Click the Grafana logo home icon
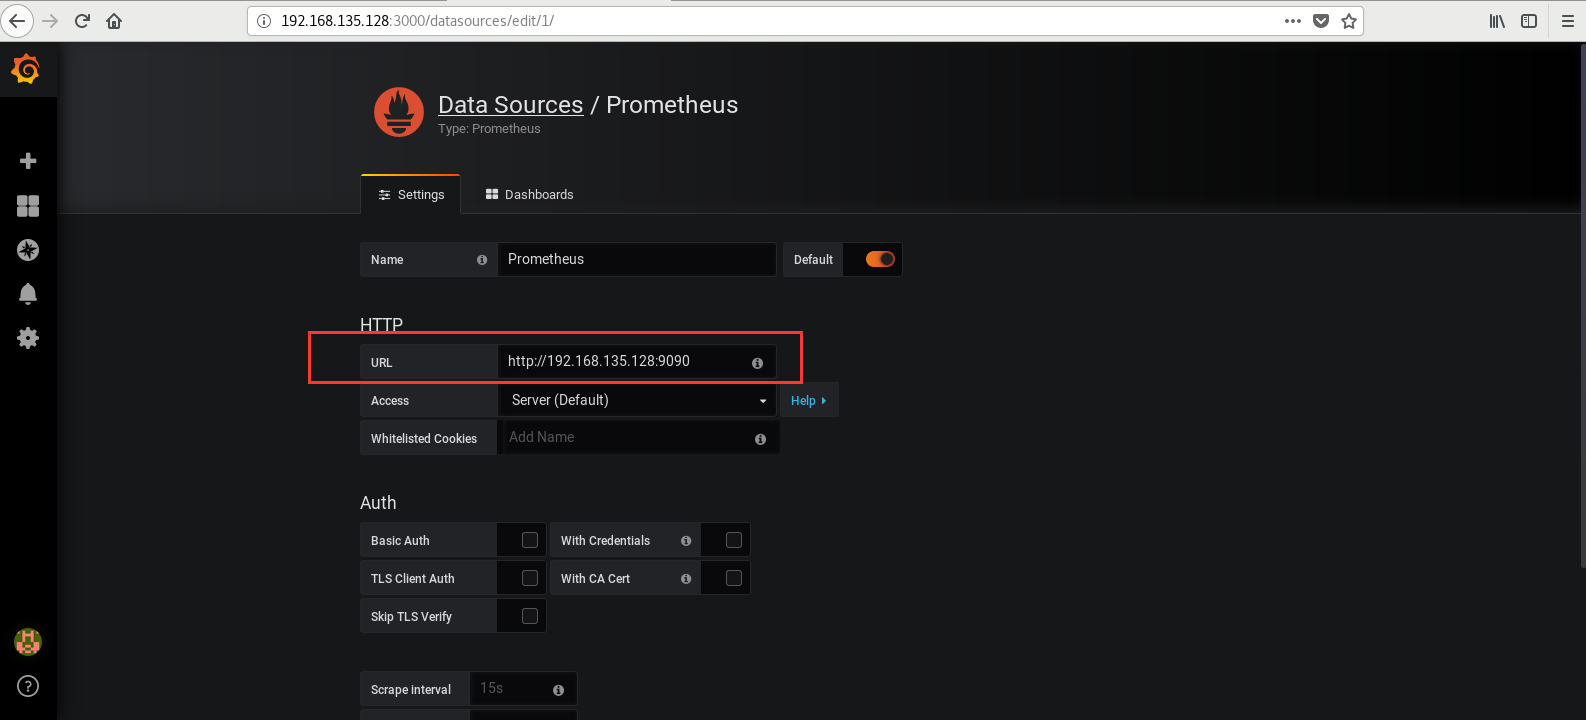The height and width of the screenshot is (720, 1586). (x=26, y=69)
